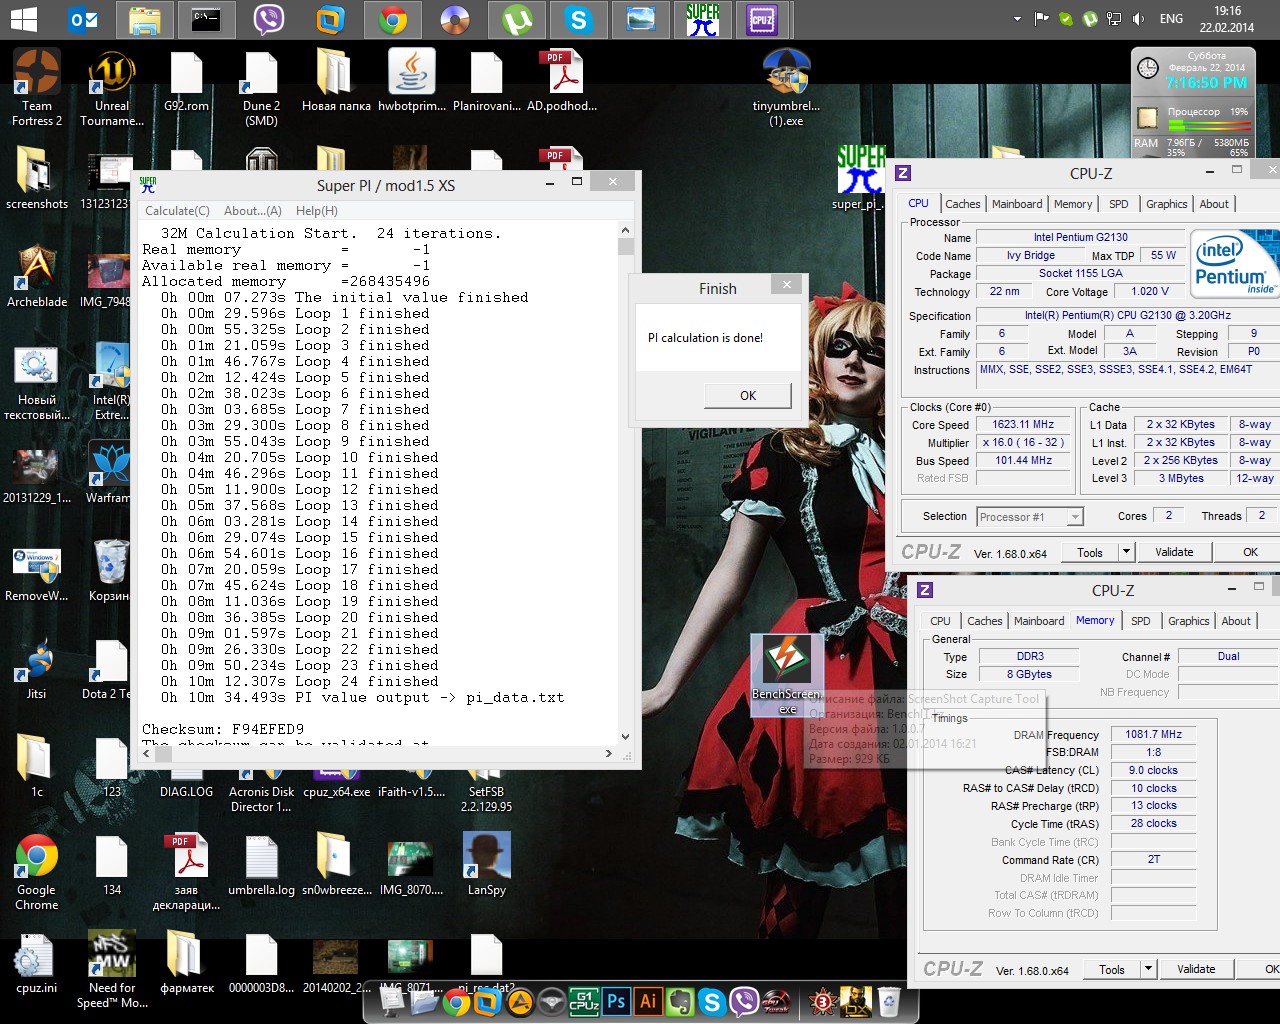Open Photoshop from the bottom dock

click(616, 1001)
